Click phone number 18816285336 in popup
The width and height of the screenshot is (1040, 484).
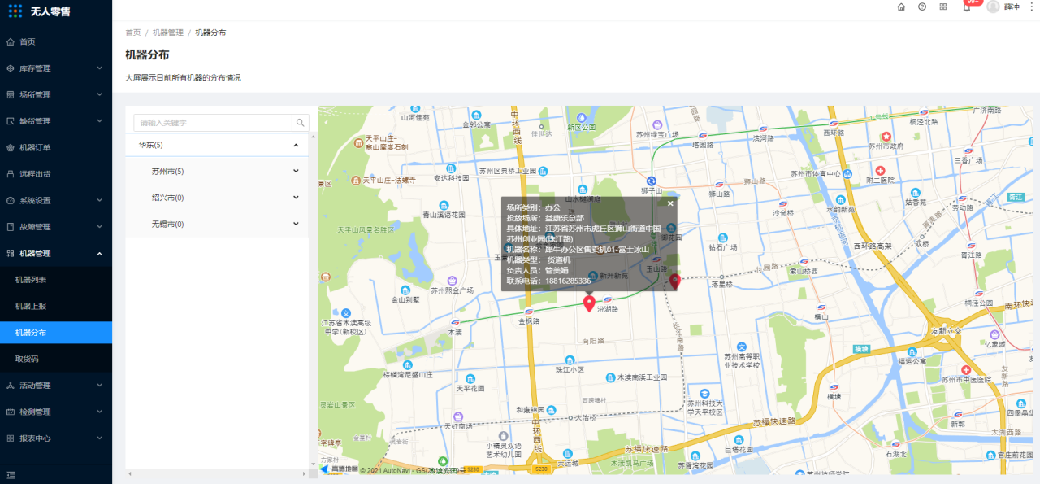[x=567, y=281]
